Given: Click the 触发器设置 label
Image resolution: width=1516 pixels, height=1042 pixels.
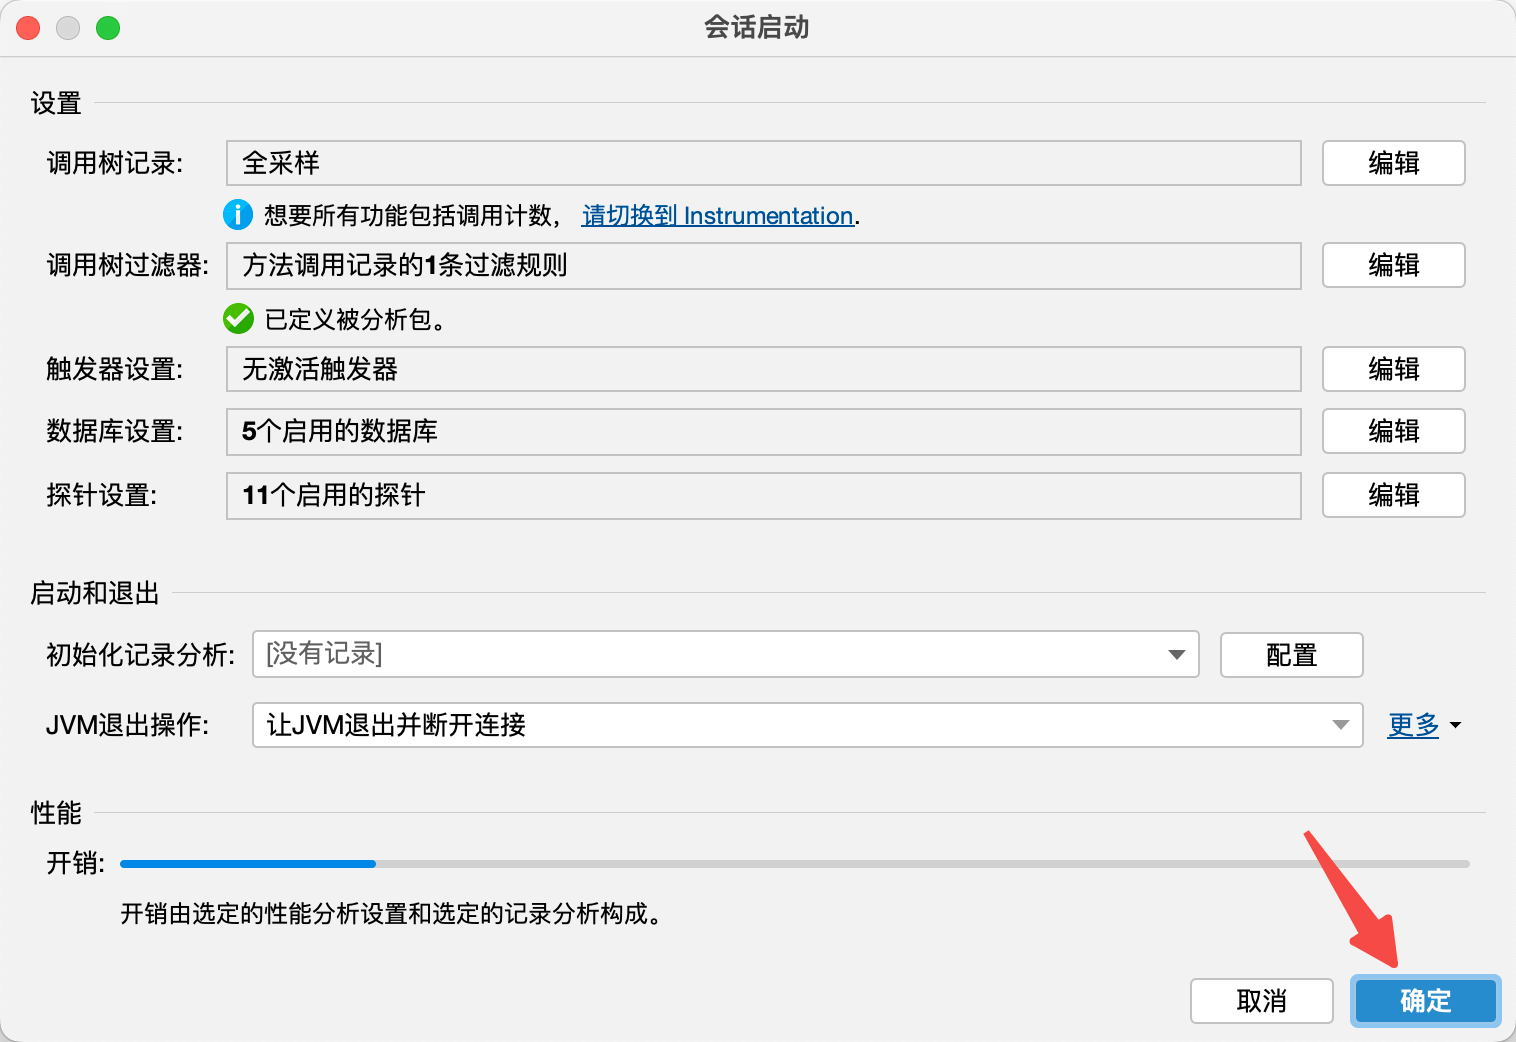Looking at the screenshot, I should coord(114,370).
